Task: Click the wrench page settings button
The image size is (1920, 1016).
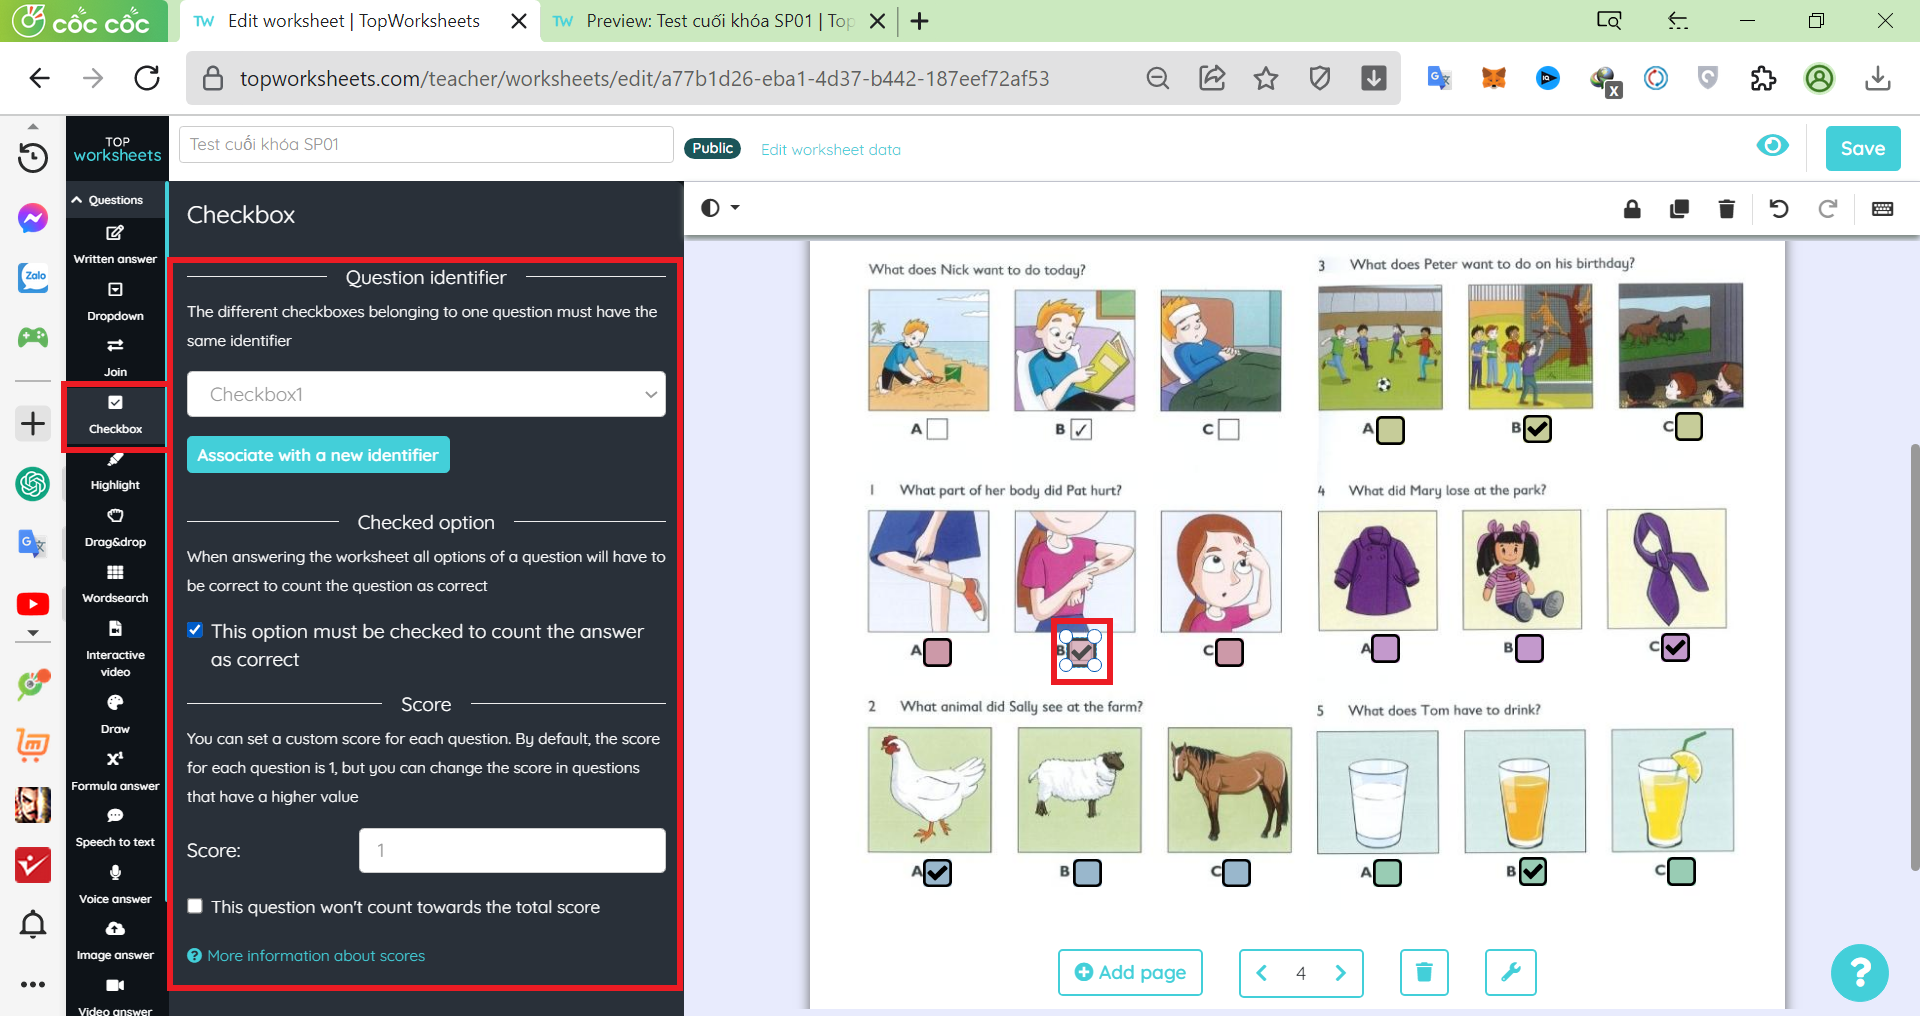Action: point(1510,972)
